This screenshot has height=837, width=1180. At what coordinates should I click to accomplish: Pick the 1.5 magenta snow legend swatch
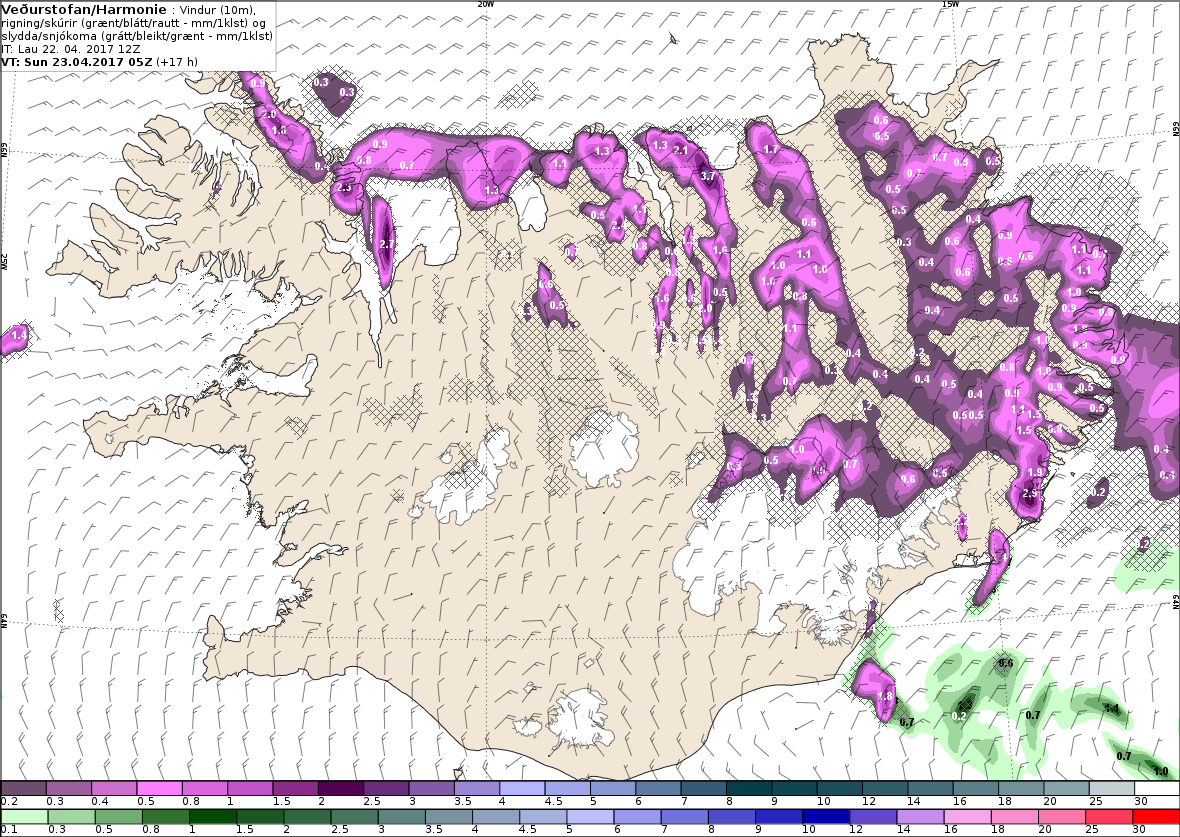(295, 788)
